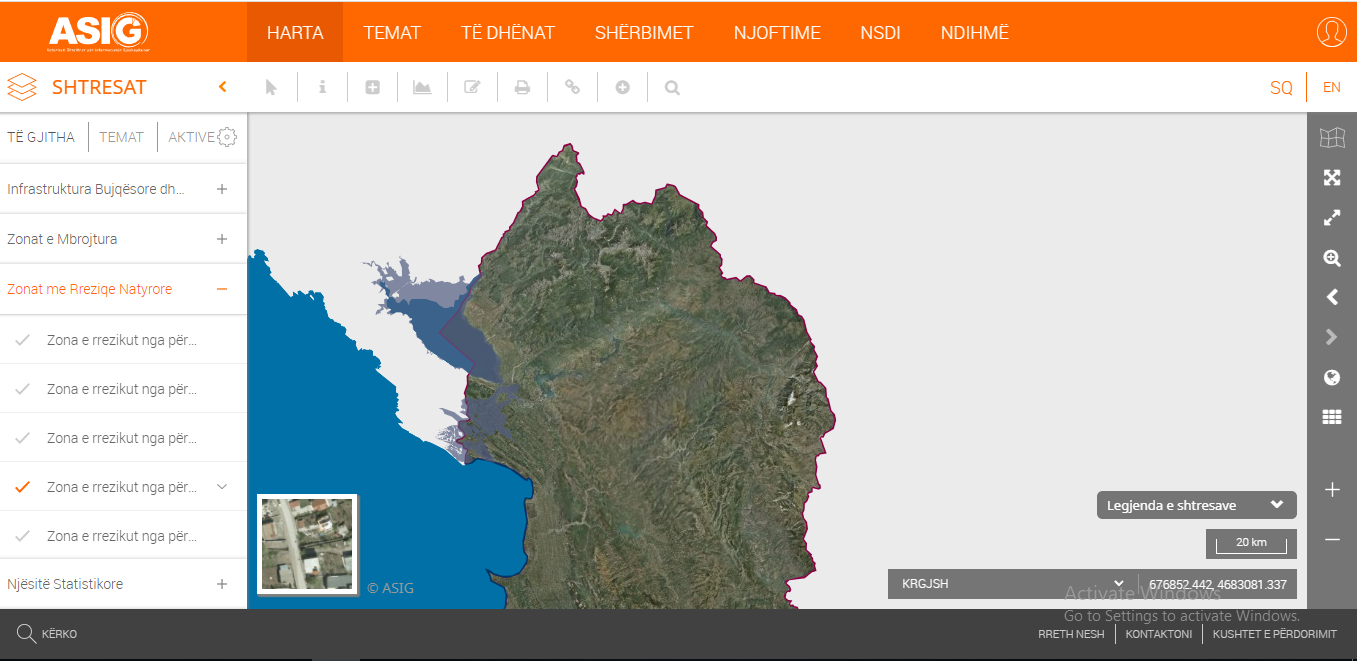Uncheck the orange-checked Zona e rrezikut layer
The width and height of the screenshot is (1357, 661).
(23, 487)
